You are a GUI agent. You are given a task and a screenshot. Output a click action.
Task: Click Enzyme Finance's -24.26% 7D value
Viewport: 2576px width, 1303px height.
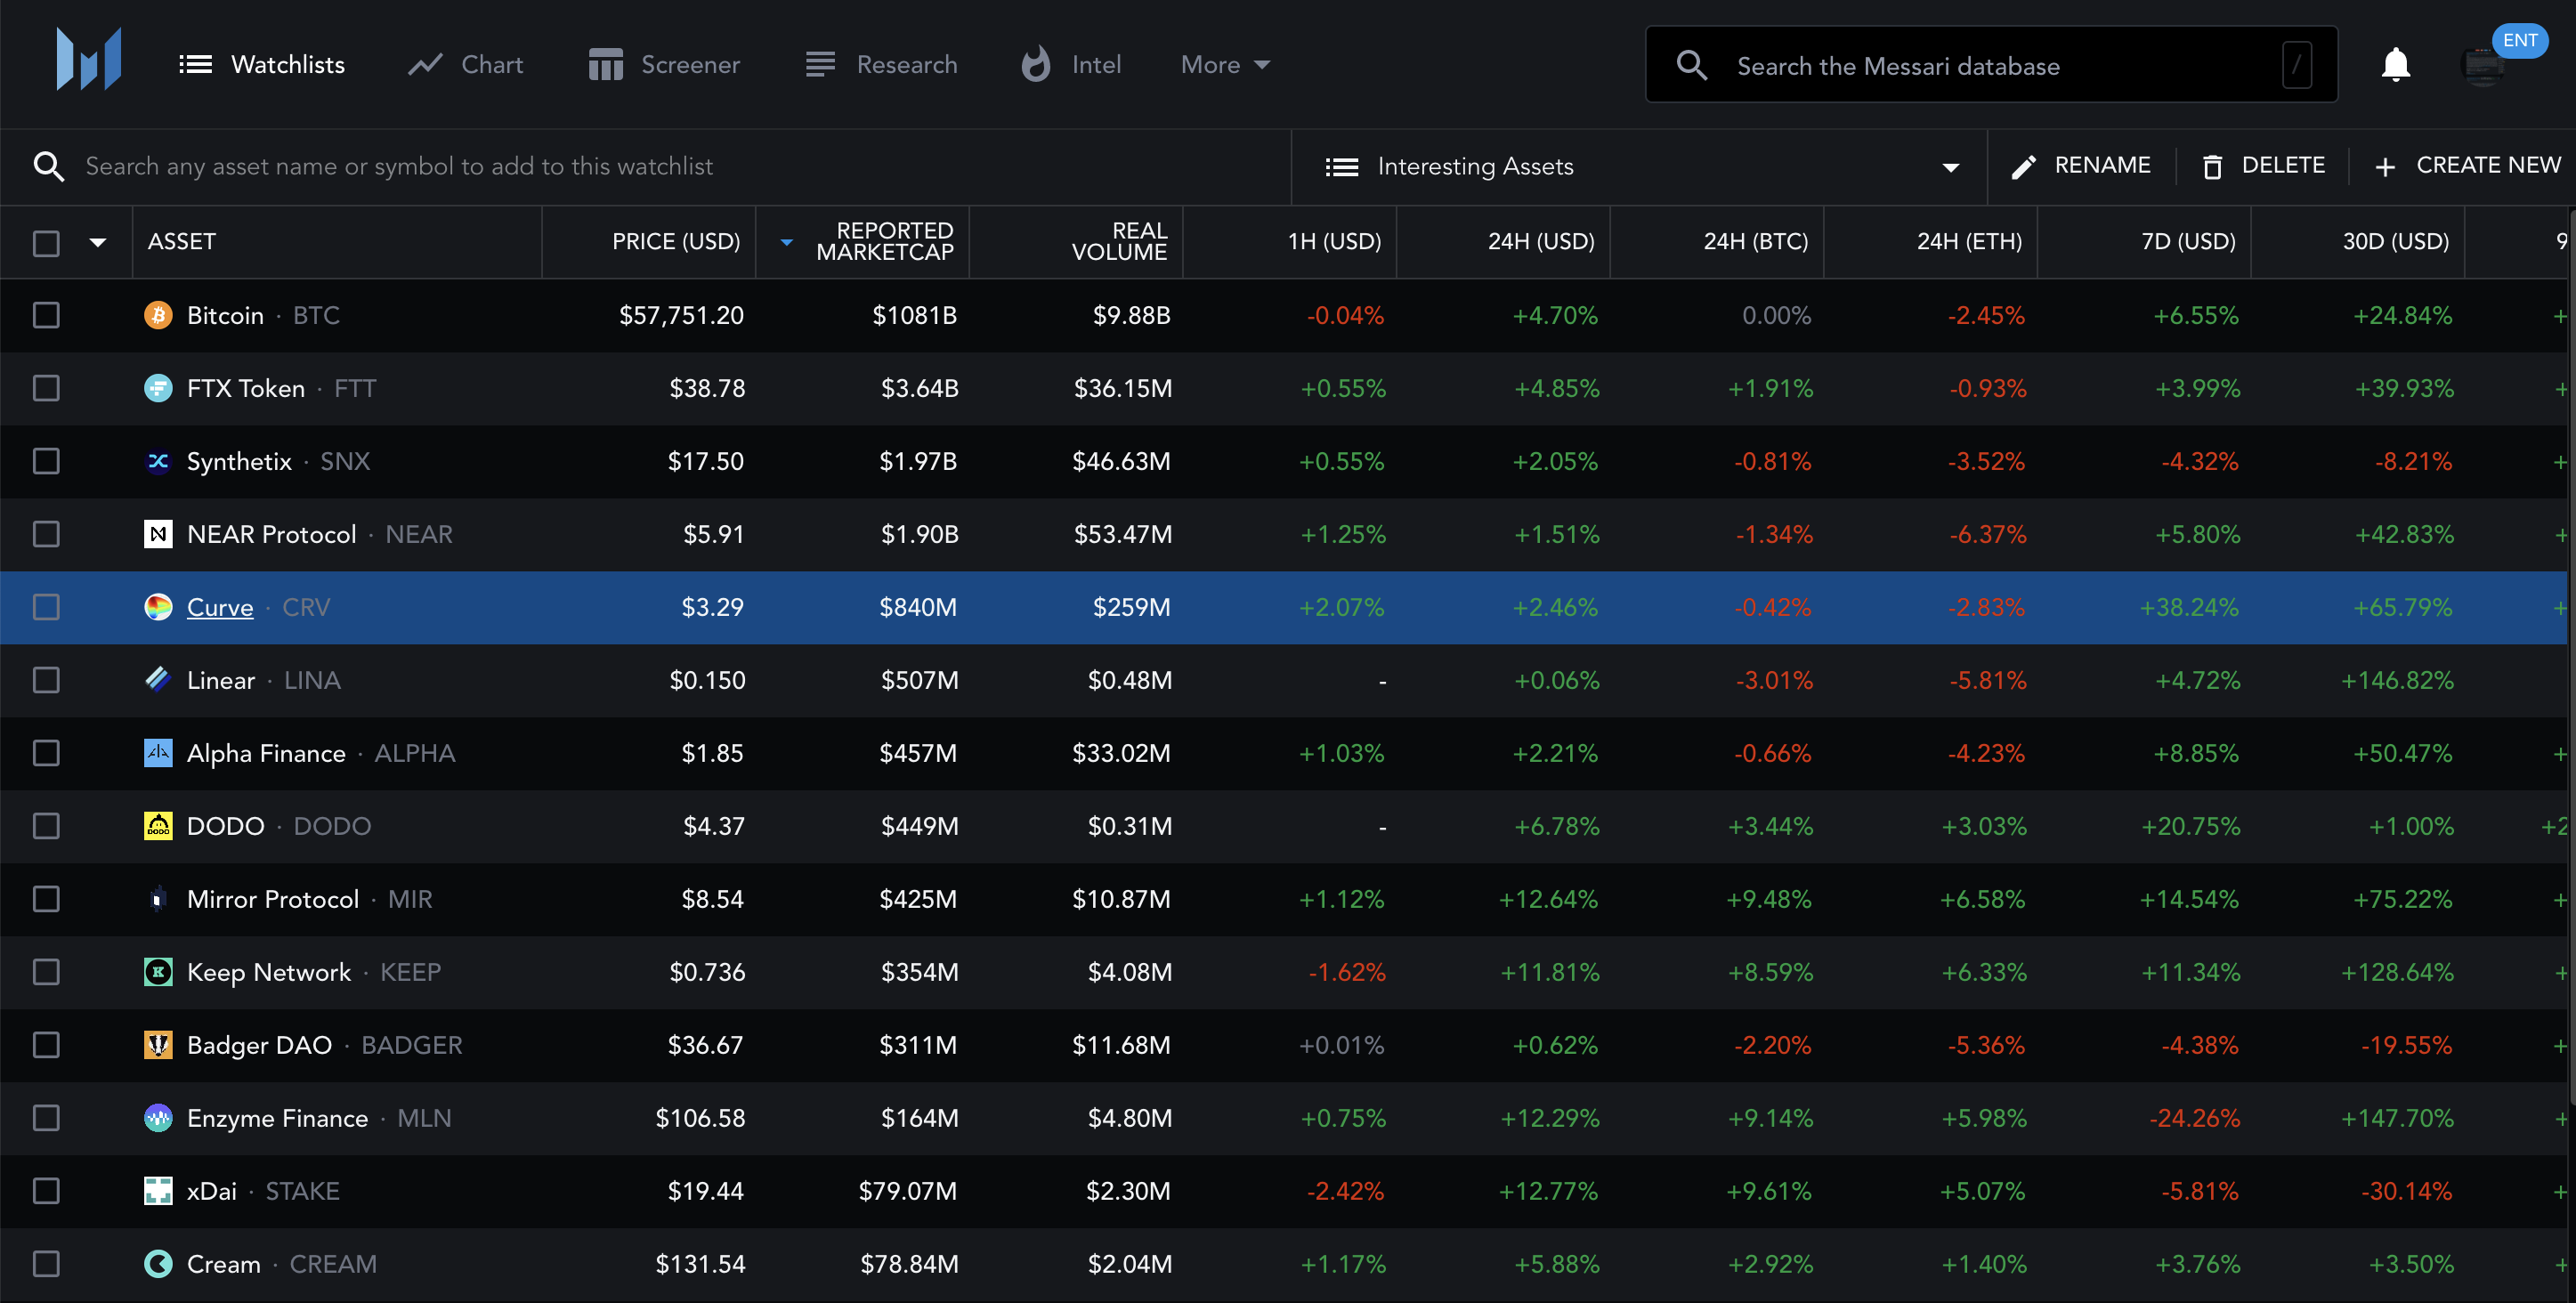2194,1119
